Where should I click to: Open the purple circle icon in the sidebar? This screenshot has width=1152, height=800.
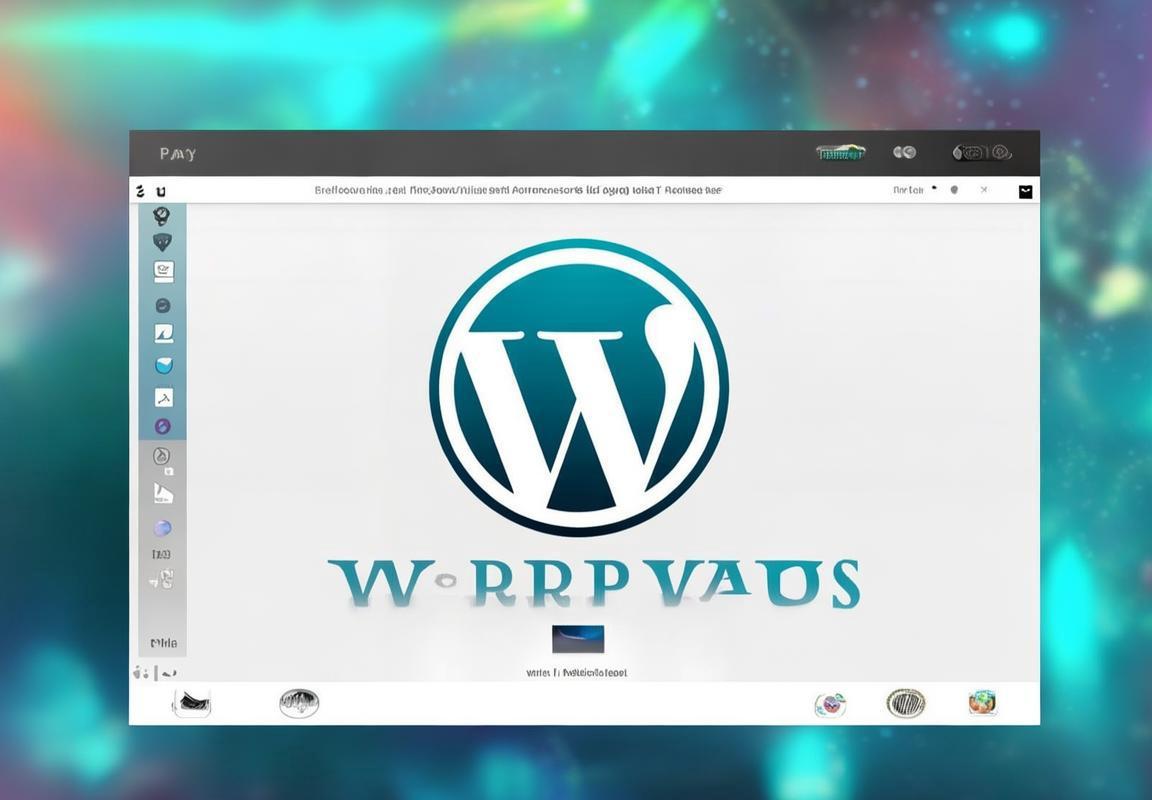[x=162, y=426]
